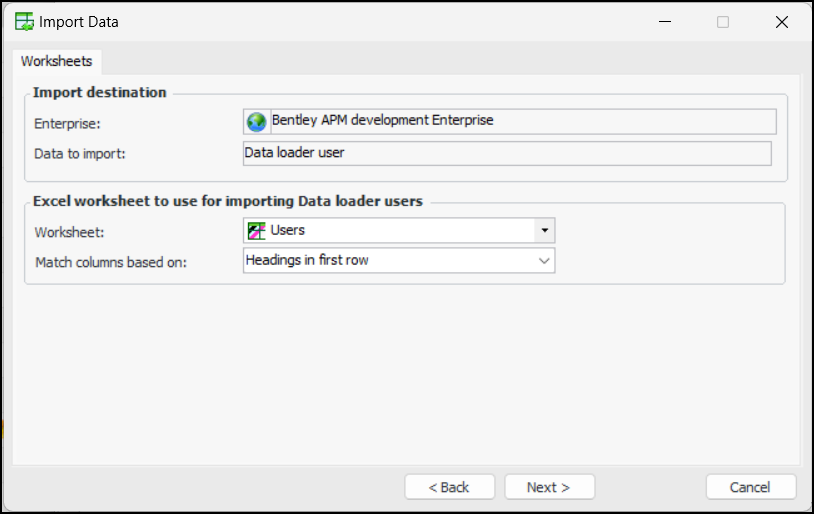Screen dimensions: 814x514
Task: Click the Enterprise field showing Bentley APM
Action: point(510,121)
